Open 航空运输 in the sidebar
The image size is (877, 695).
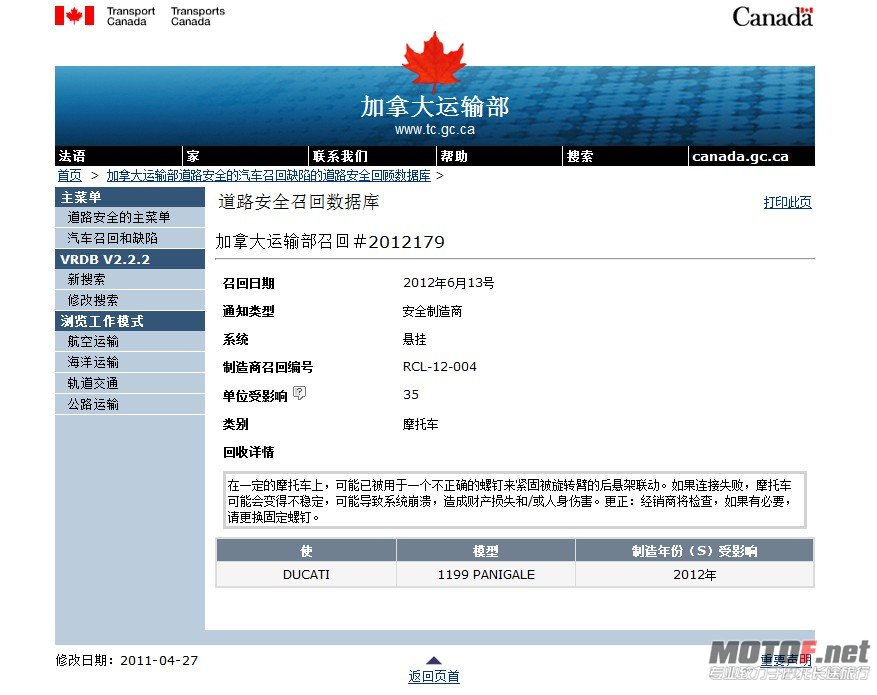click(92, 342)
